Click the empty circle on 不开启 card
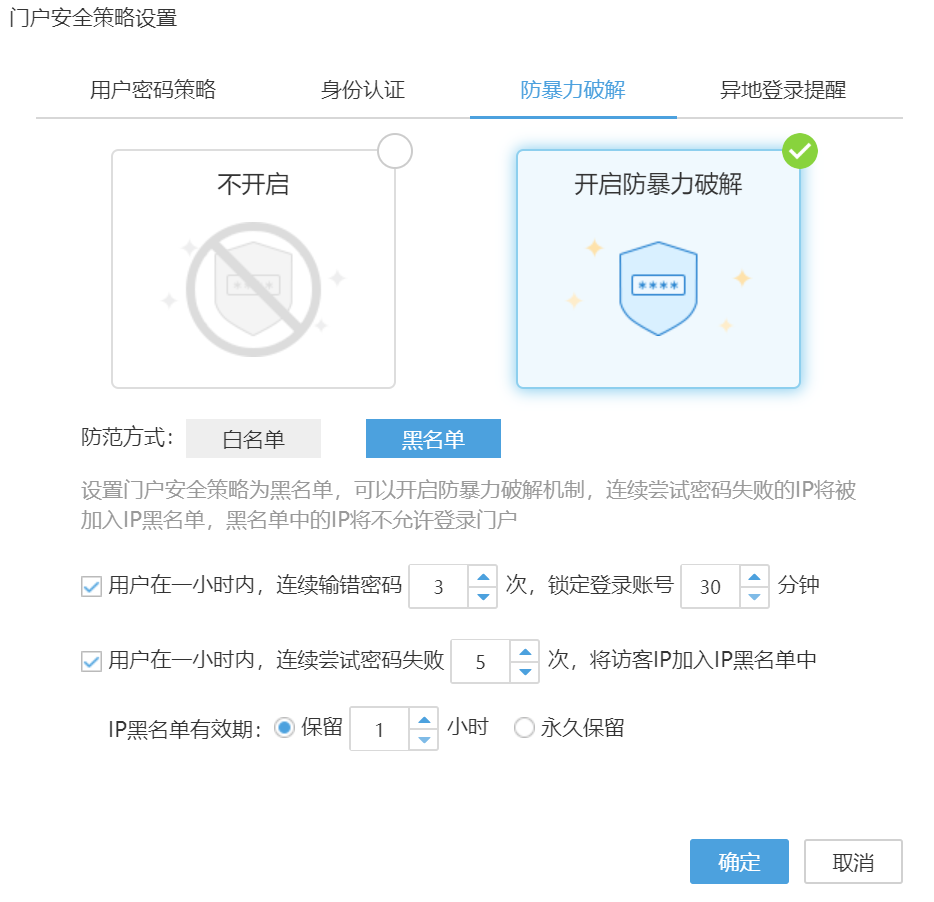The height and width of the screenshot is (902, 934). 395,151
